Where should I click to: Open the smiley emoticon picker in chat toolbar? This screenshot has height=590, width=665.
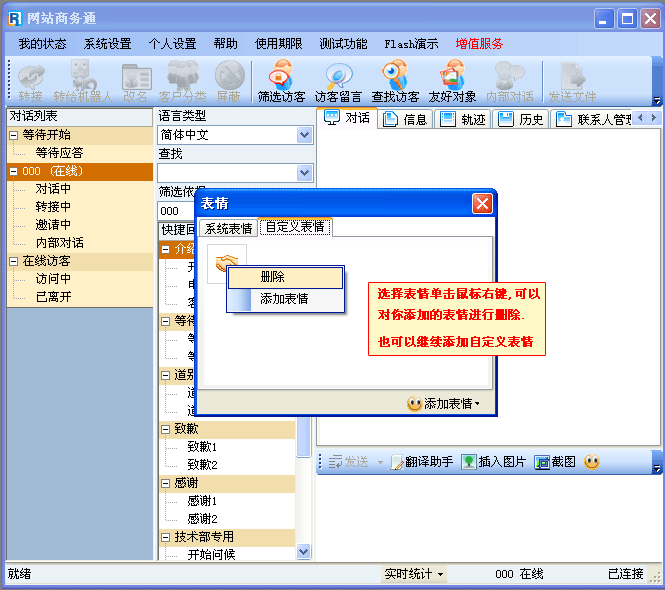pos(592,461)
